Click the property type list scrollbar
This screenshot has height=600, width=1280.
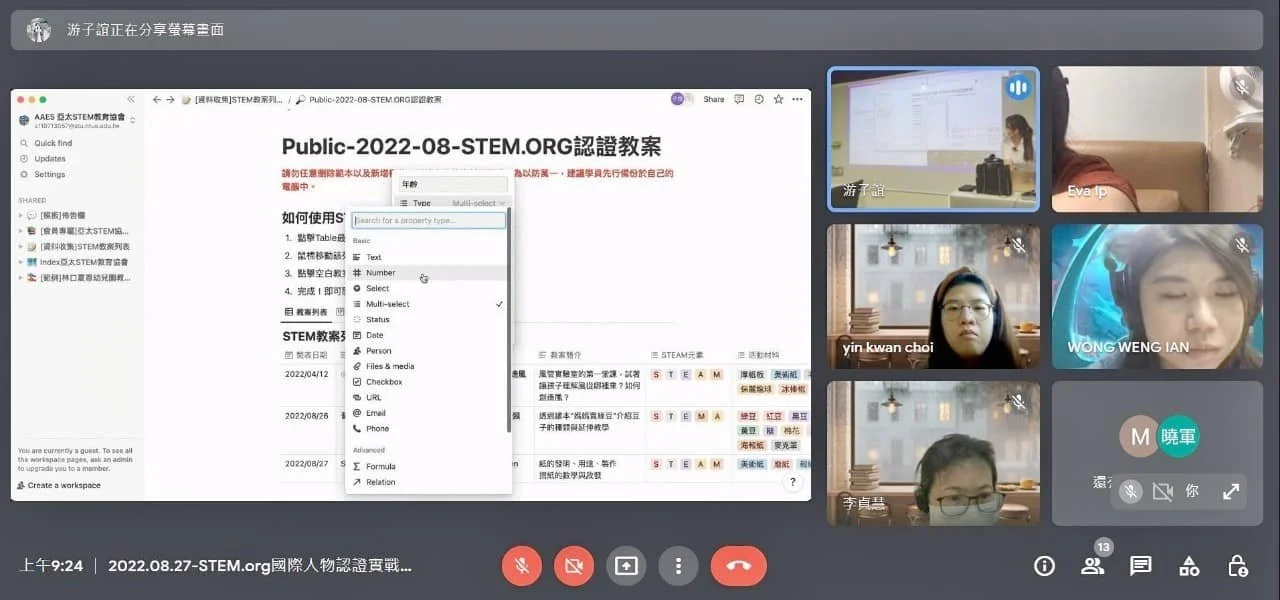(x=509, y=320)
